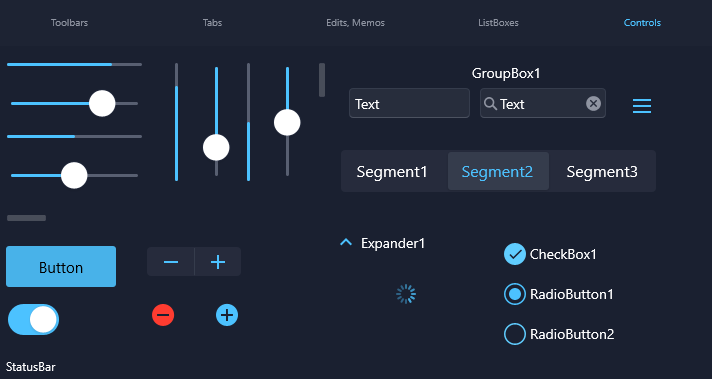The image size is (712, 379).
Task: Focus the search Text field
Action: [543, 103]
